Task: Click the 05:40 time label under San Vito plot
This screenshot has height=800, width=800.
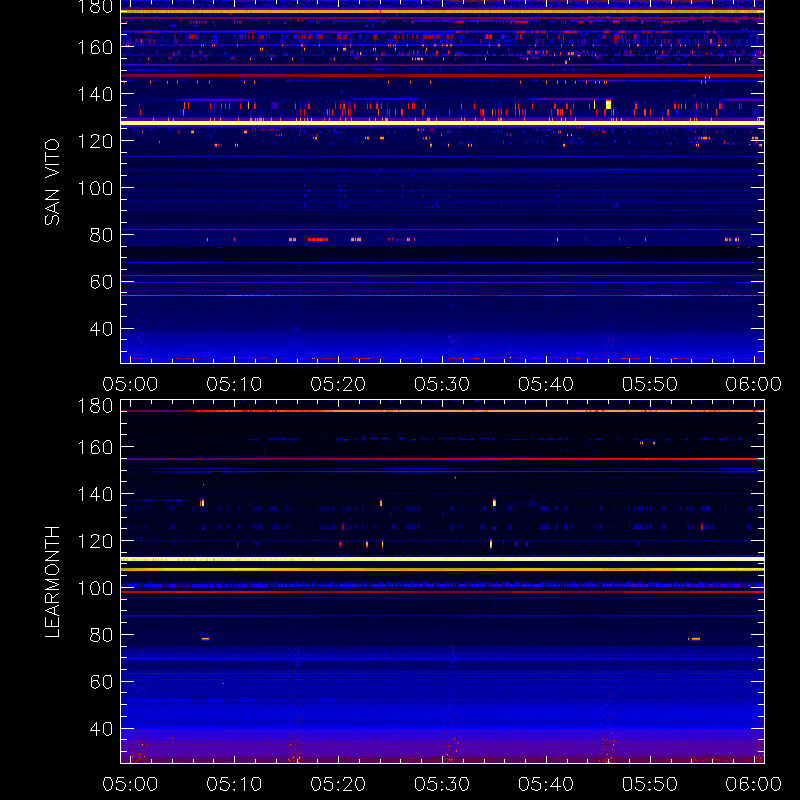Action: point(546,384)
